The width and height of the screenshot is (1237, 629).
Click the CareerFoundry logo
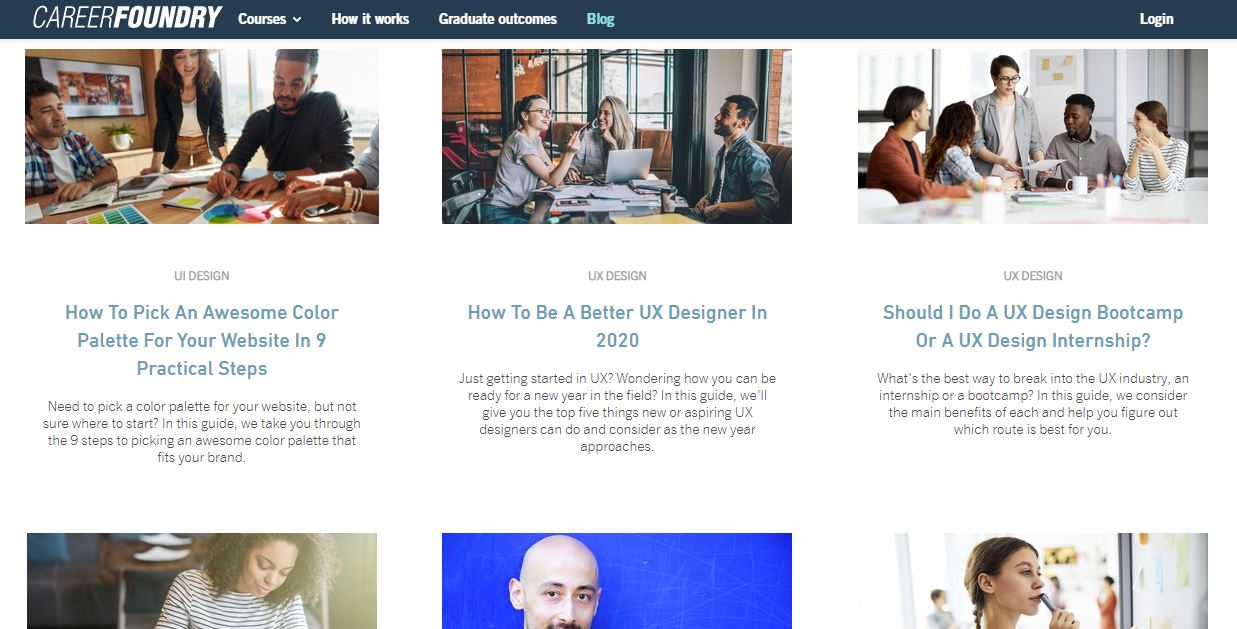click(x=127, y=17)
